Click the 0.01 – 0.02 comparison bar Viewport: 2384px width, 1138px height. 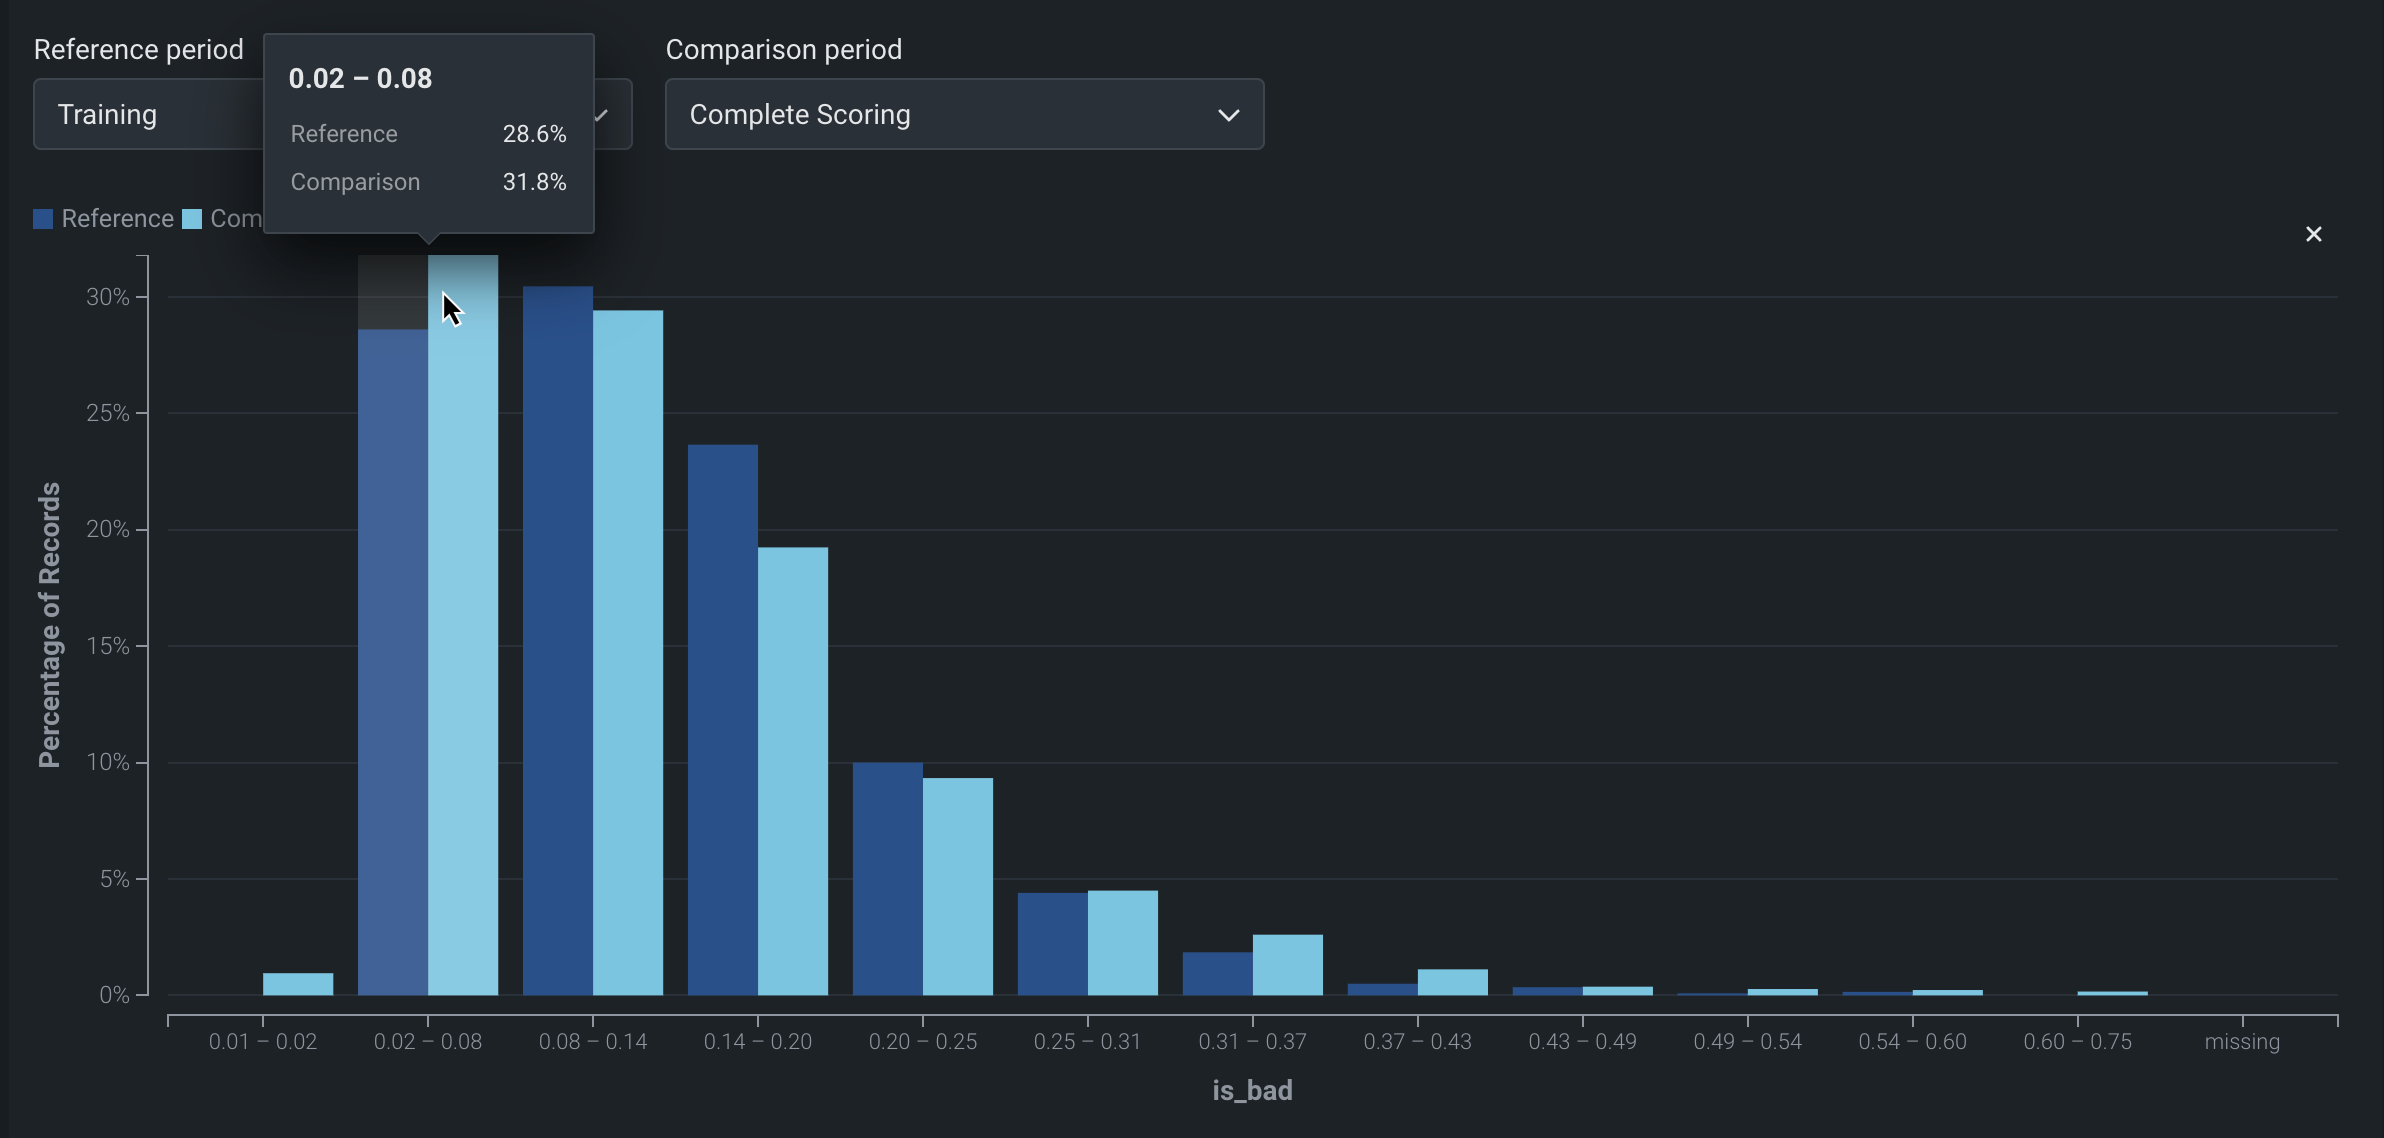[297, 984]
